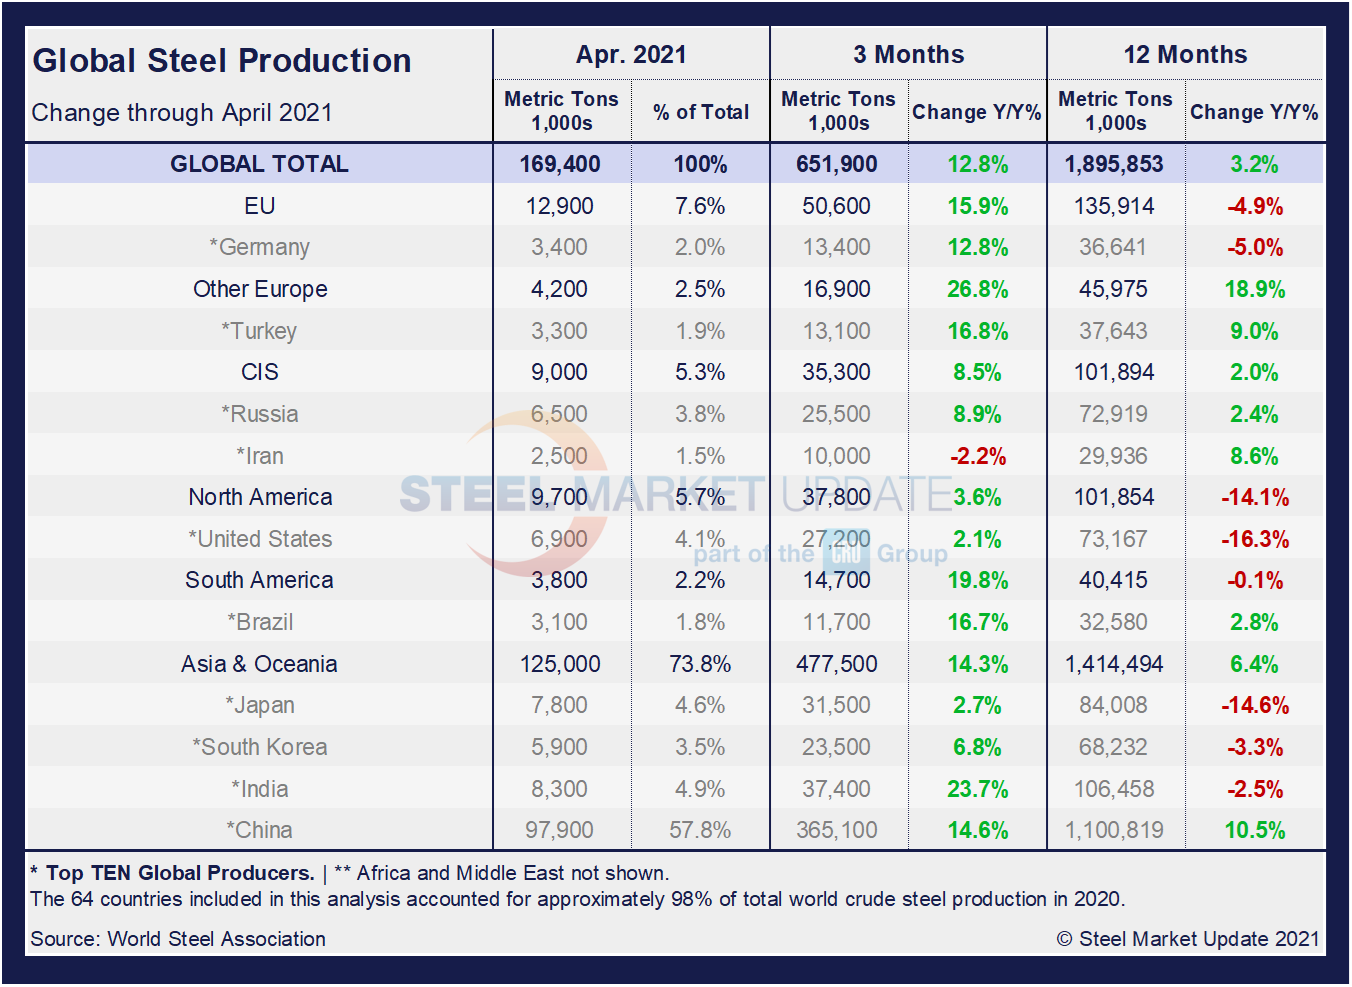This screenshot has height=987, width=1352.
Task: Click the Top TEN Global Producers footnote
Action: [x=180, y=873]
